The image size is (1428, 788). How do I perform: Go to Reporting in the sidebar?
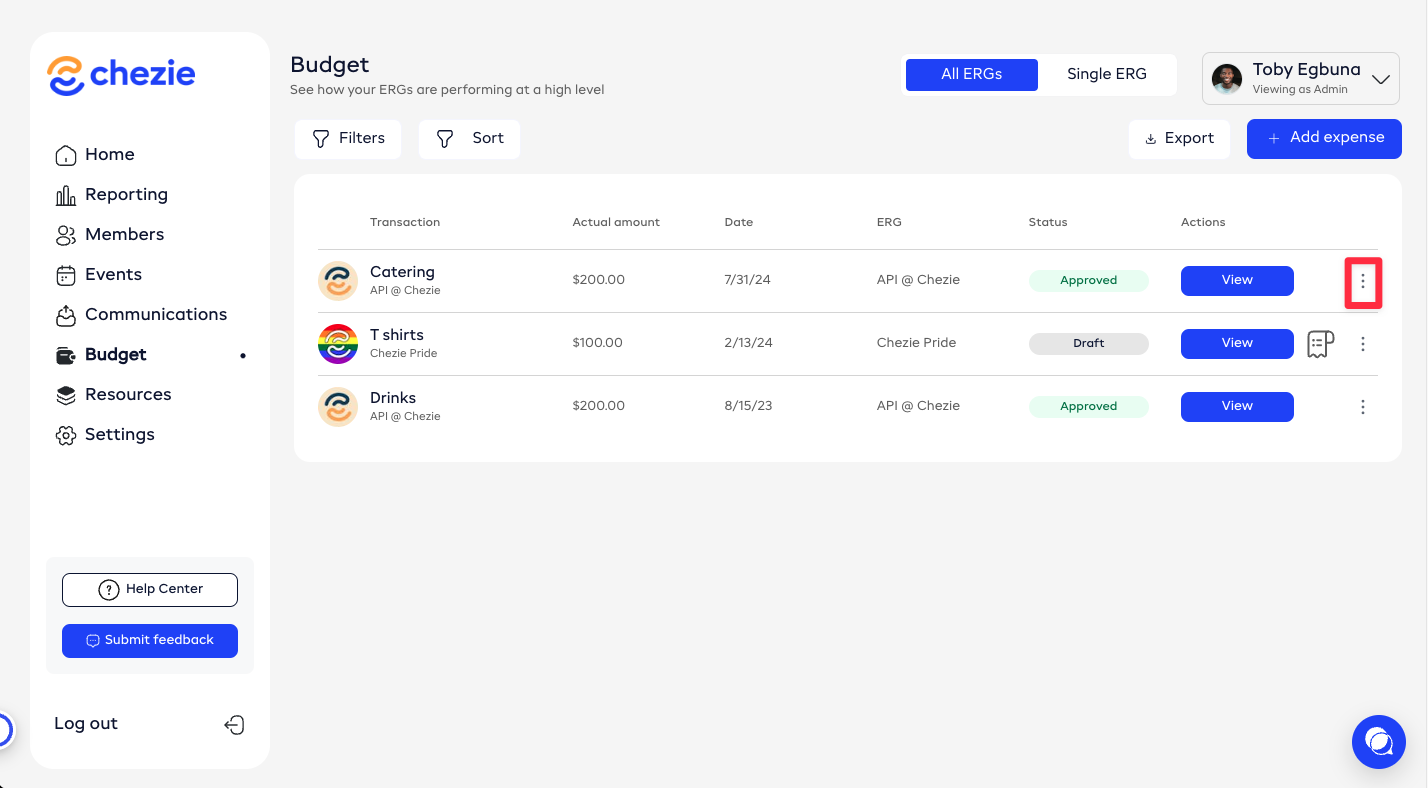(x=126, y=195)
